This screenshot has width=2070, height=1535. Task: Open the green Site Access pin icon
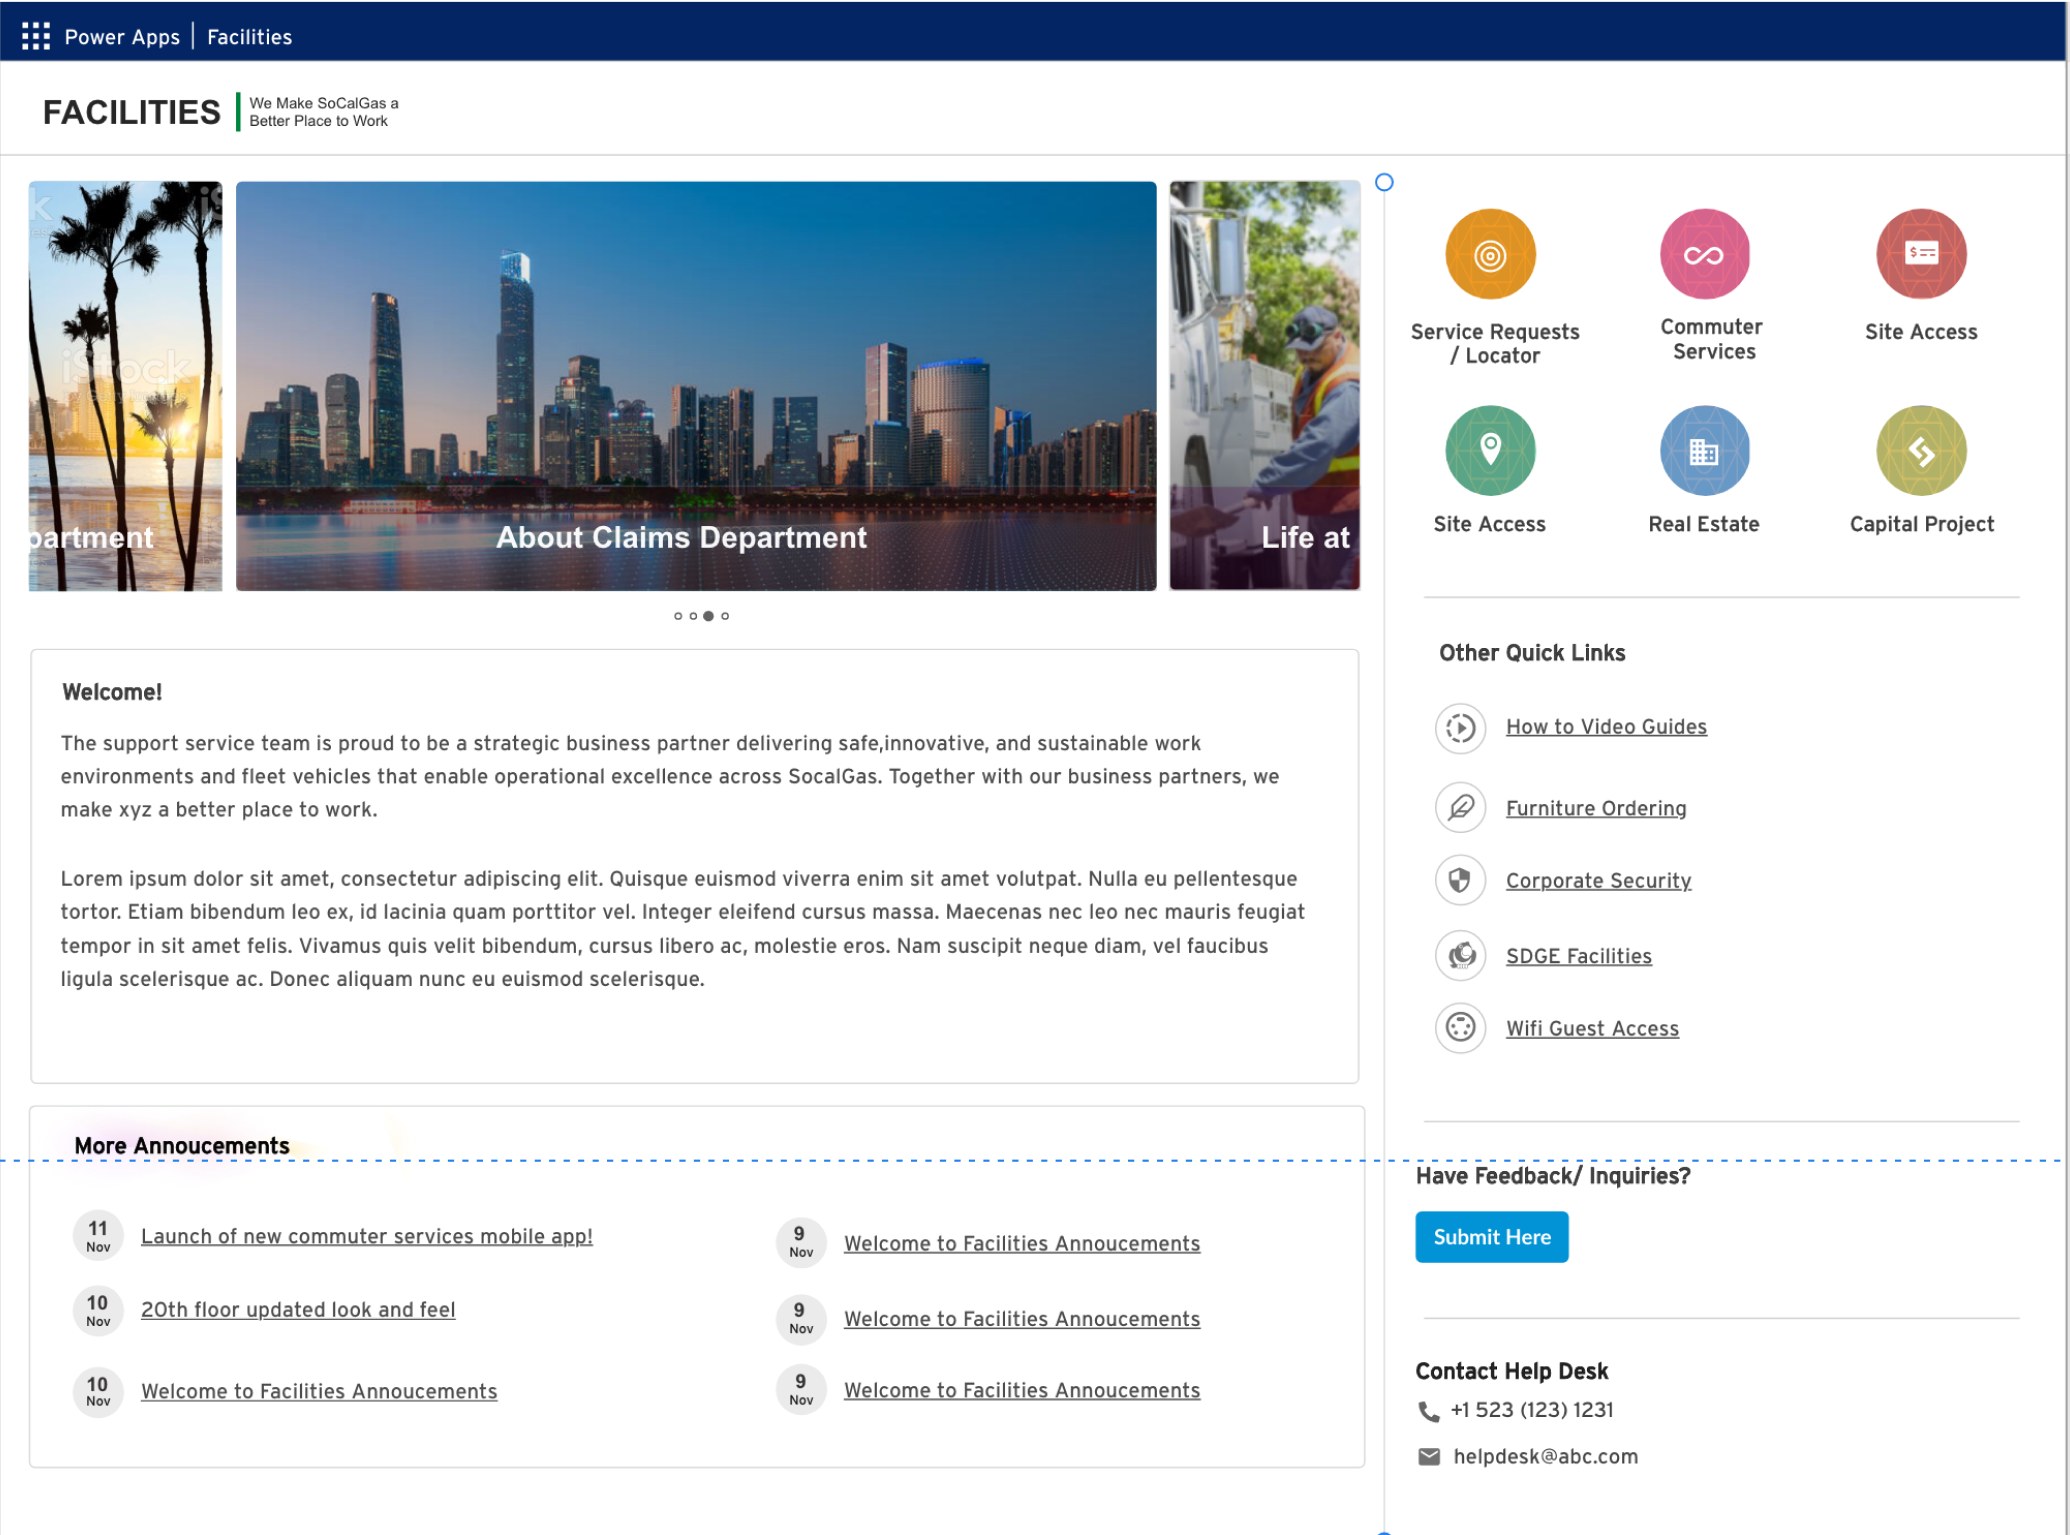[1489, 450]
